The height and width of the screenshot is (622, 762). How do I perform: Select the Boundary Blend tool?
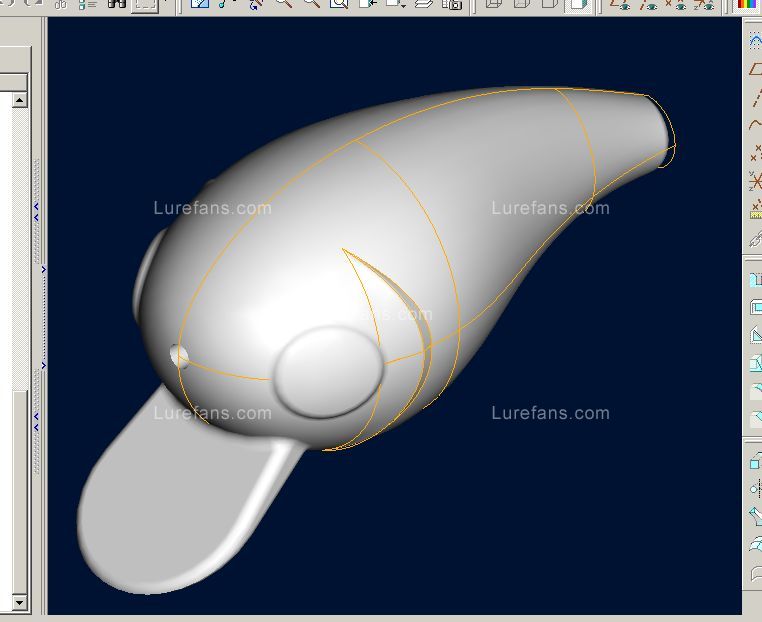pos(756,544)
